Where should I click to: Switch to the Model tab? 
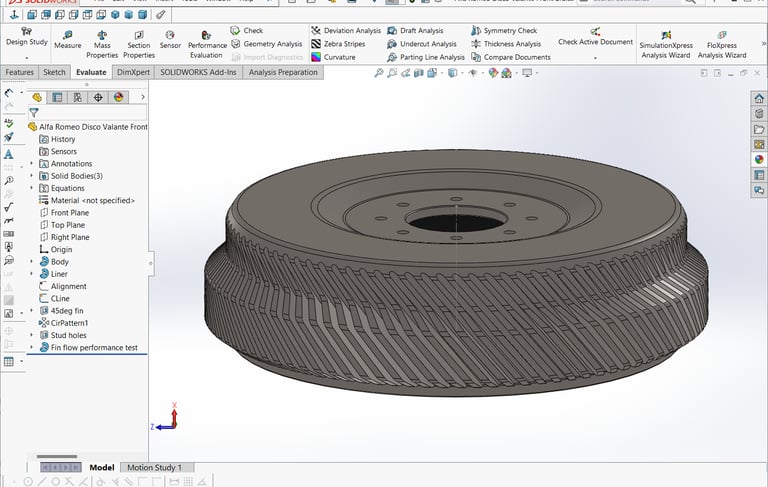point(102,467)
